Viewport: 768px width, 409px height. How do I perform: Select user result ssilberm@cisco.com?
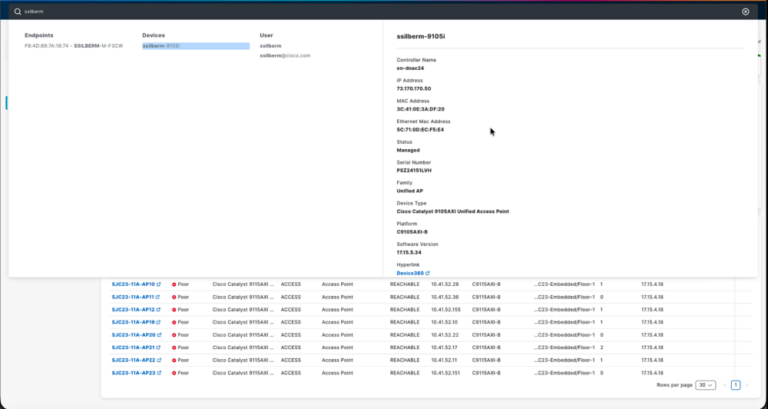(x=285, y=56)
